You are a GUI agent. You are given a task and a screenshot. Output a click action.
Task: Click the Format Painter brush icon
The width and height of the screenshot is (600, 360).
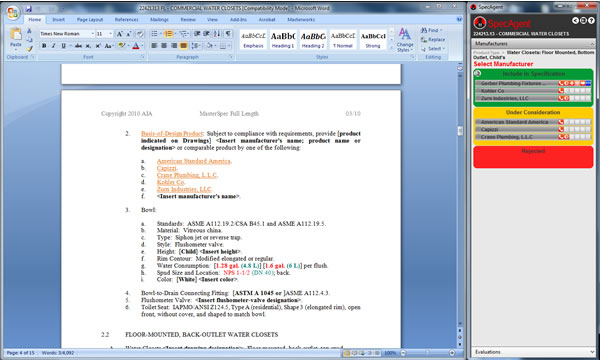(29, 49)
